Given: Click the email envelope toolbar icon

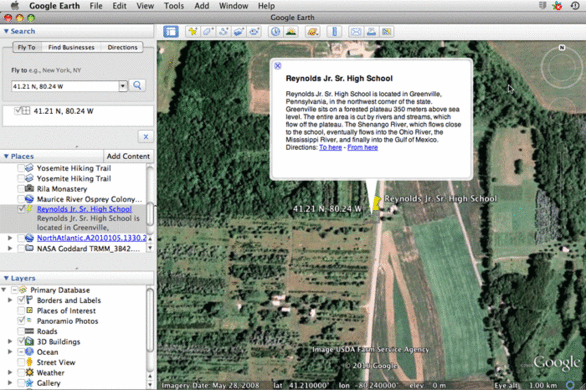Looking at the screenshot, I should tap(356, 32).
